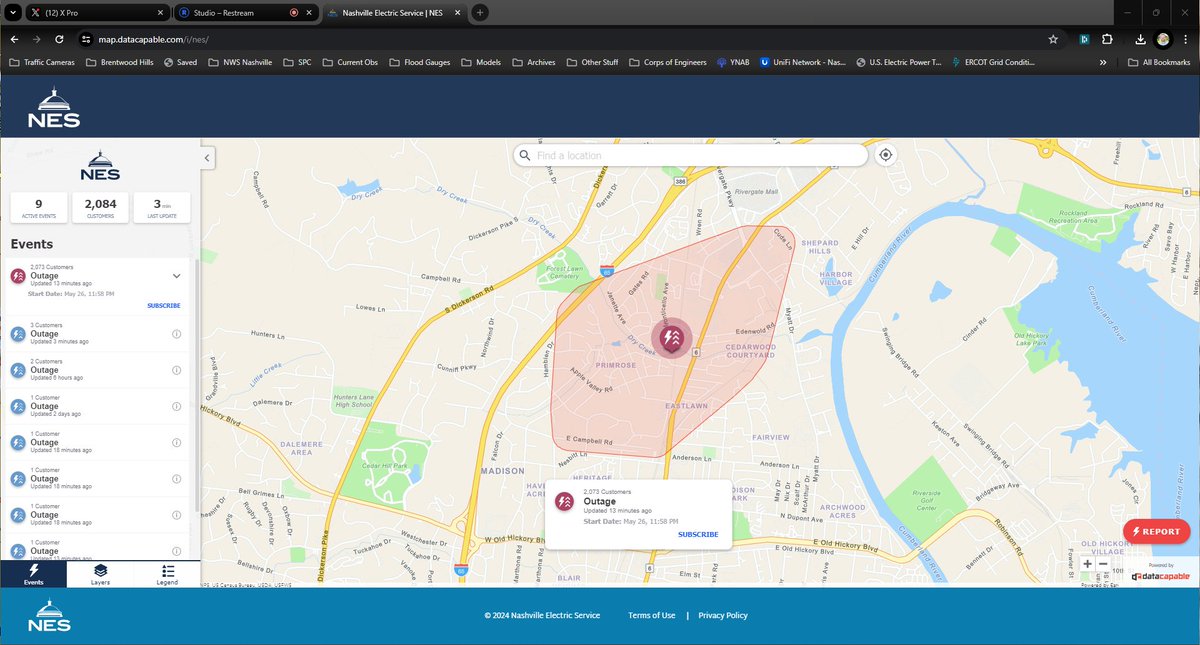The width and height of the screenshot is (1200, 645).
Task: Open the browser profile avatar
Action: (1163, 39)
